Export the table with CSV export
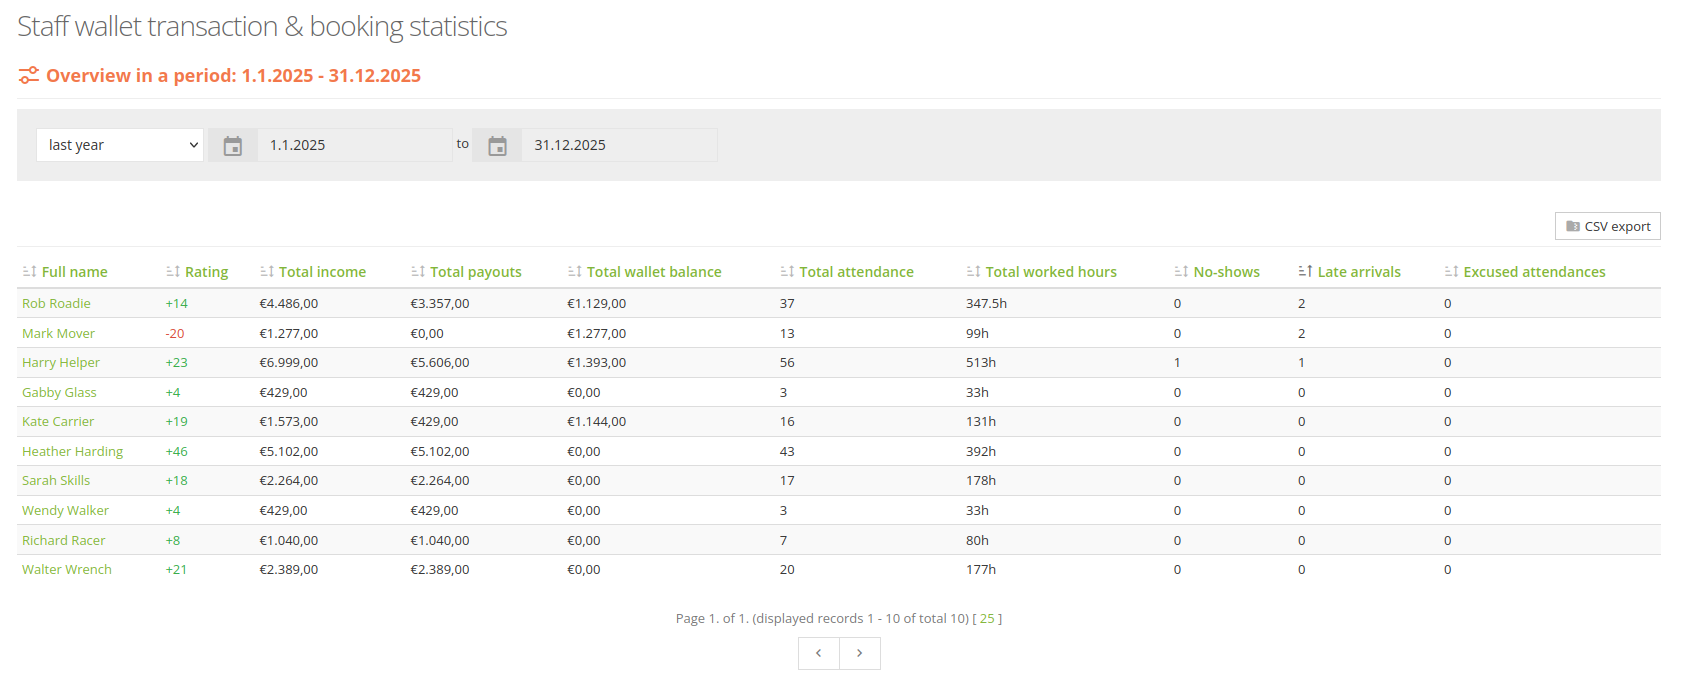The height and width of the screenshot is (695, 1681). [x=1608, y=226]
